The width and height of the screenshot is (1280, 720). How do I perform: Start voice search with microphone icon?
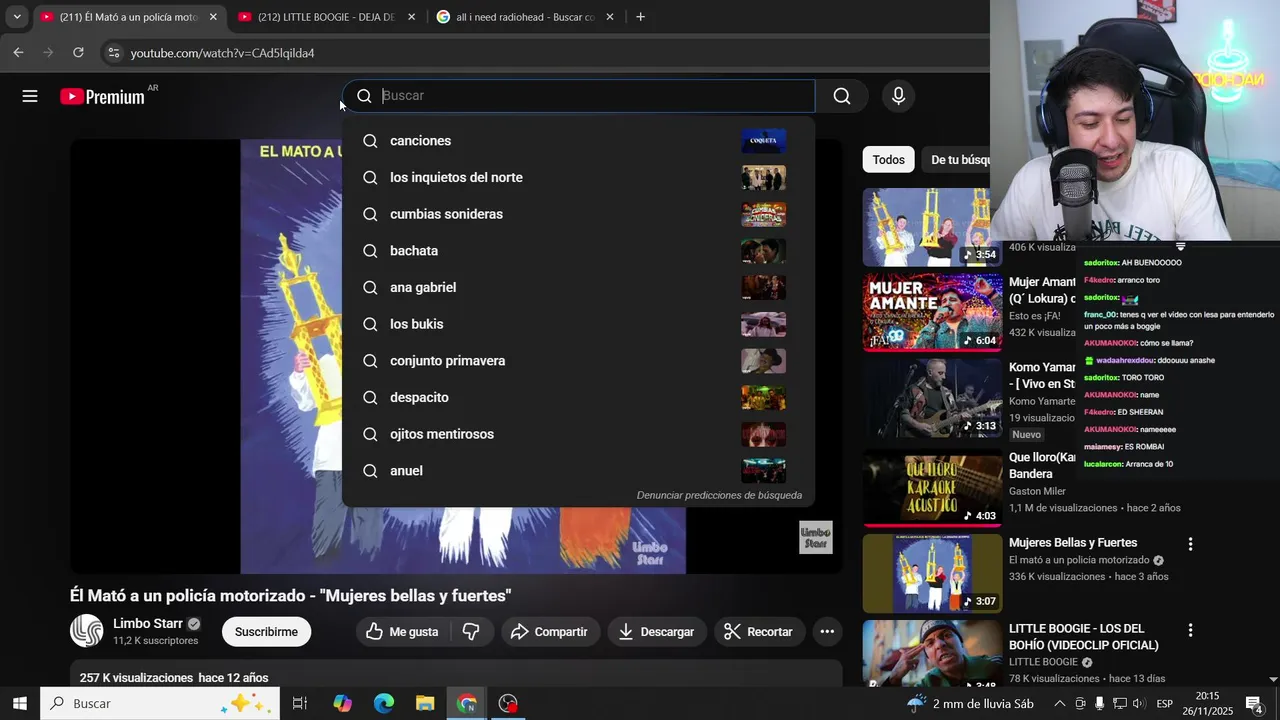(898, 96)
